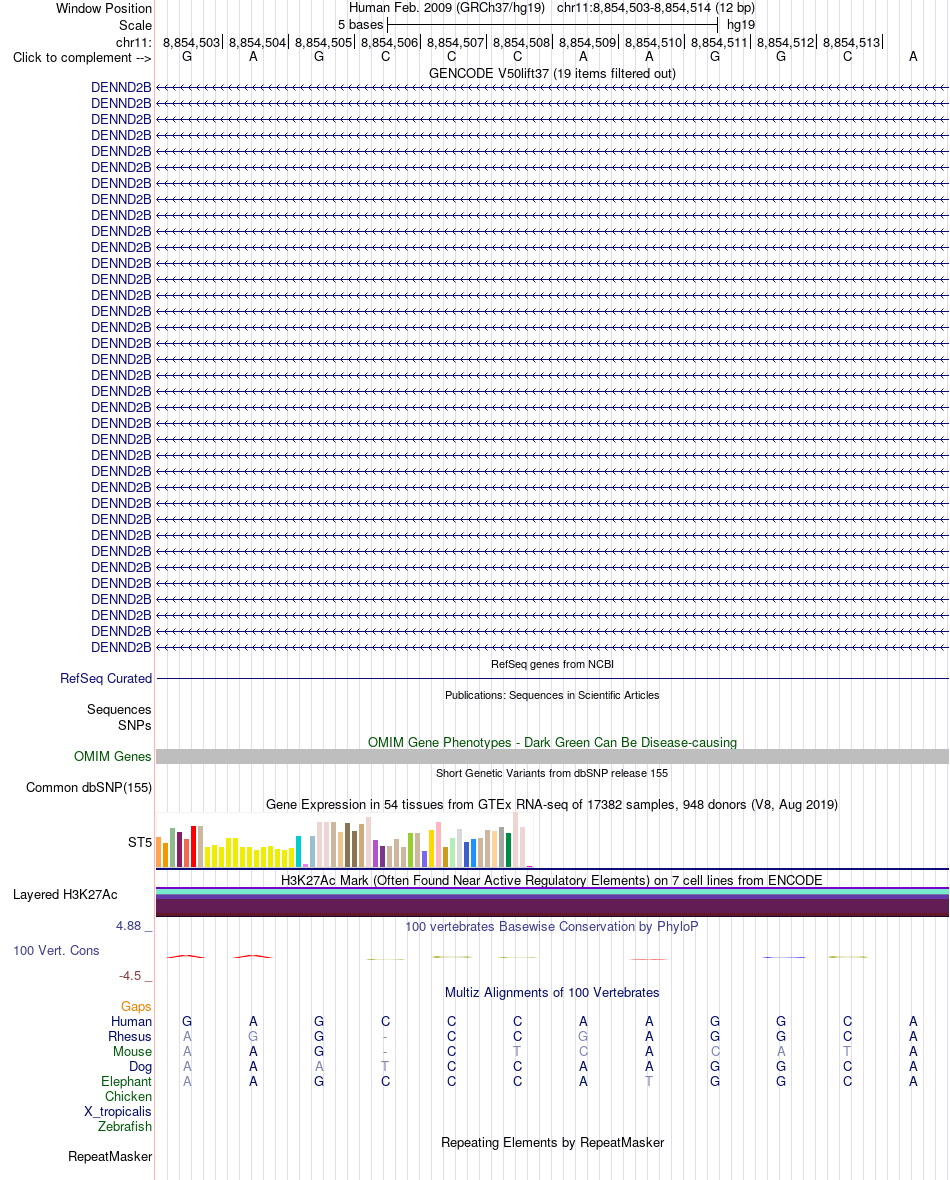This screenshot has height=1180, width=950.
Task: Click the -4.5 PhyloP lower scale value
Action: tap(130, 975)
